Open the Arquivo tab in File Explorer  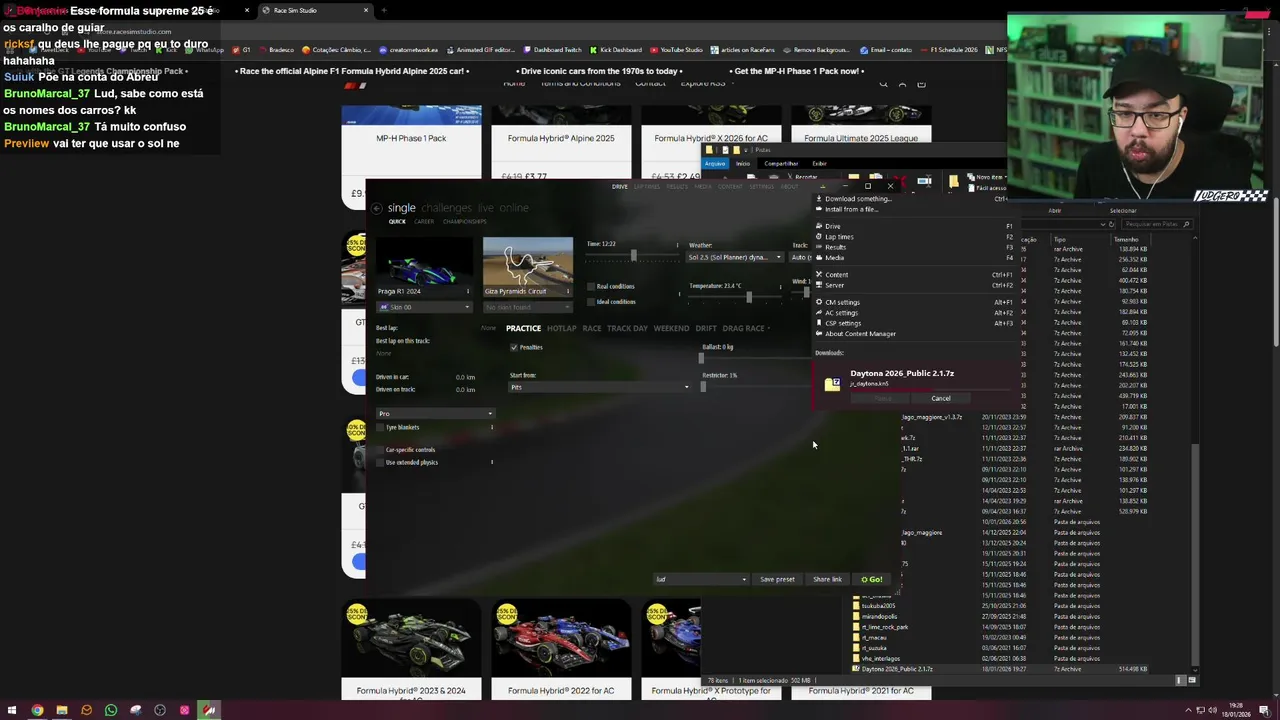tap(715, 163)
